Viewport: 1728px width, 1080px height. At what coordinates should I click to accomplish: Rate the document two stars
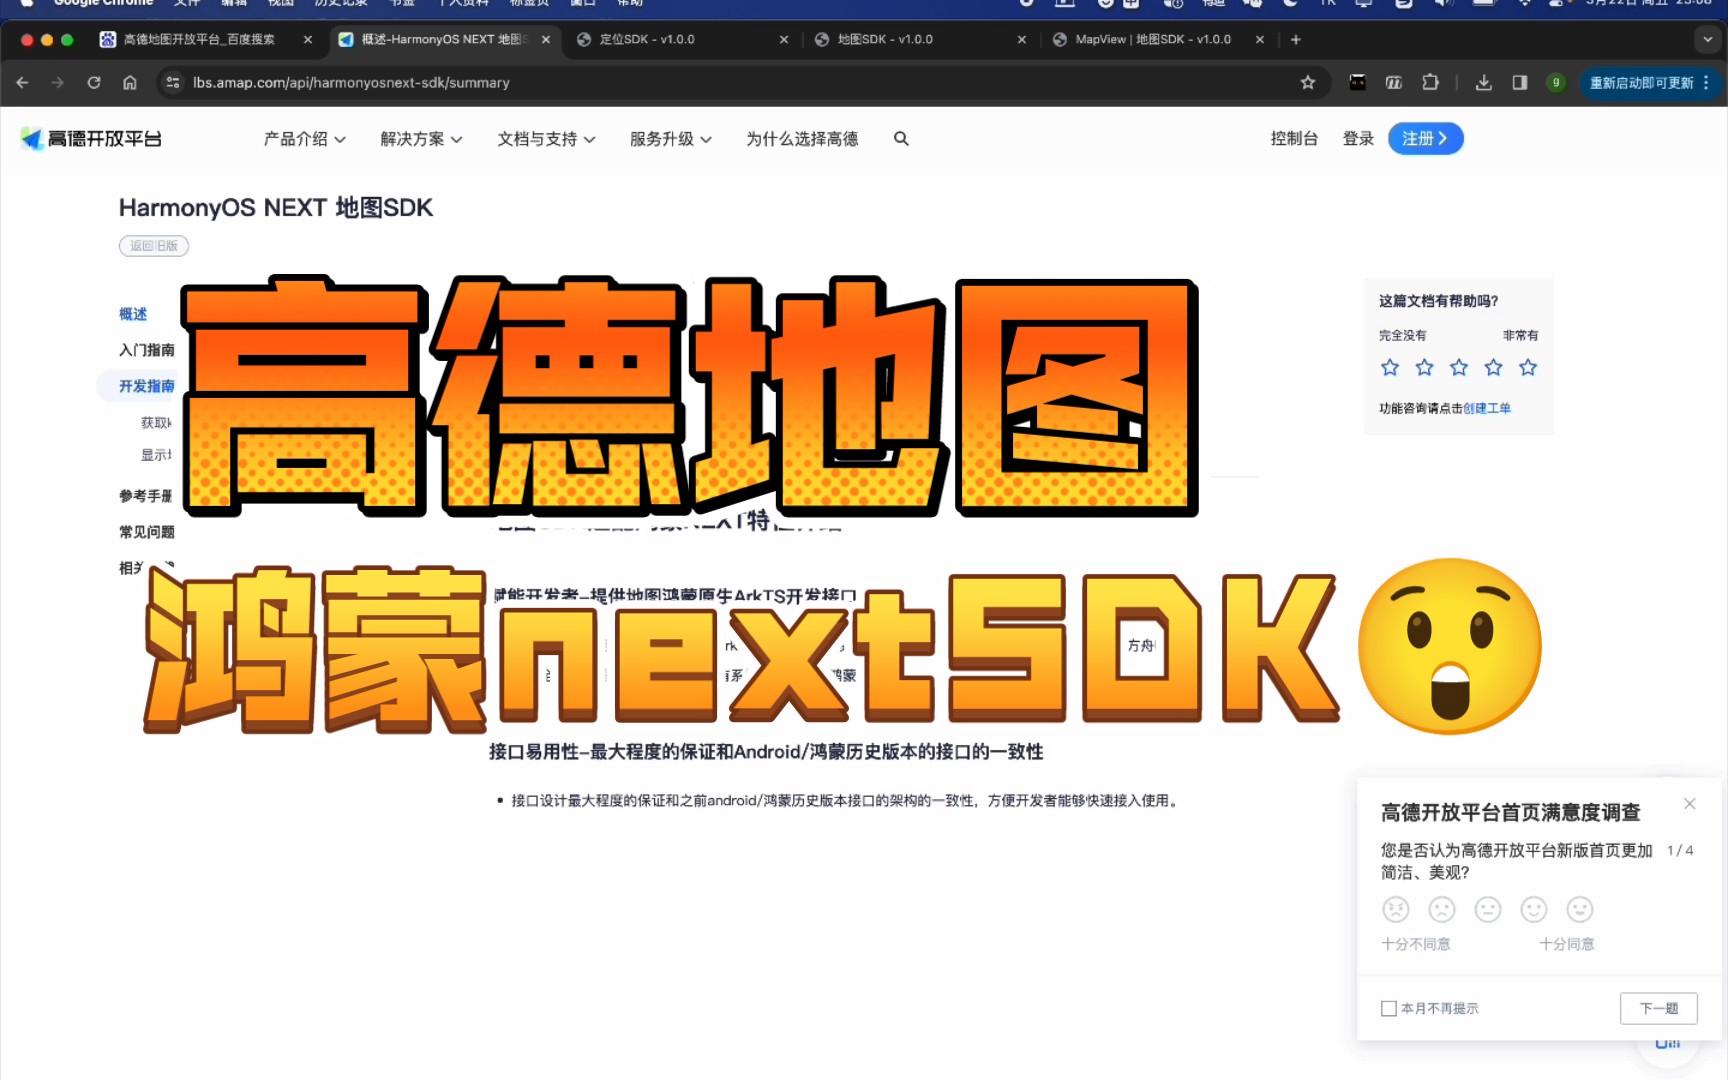click(1425, 368)
